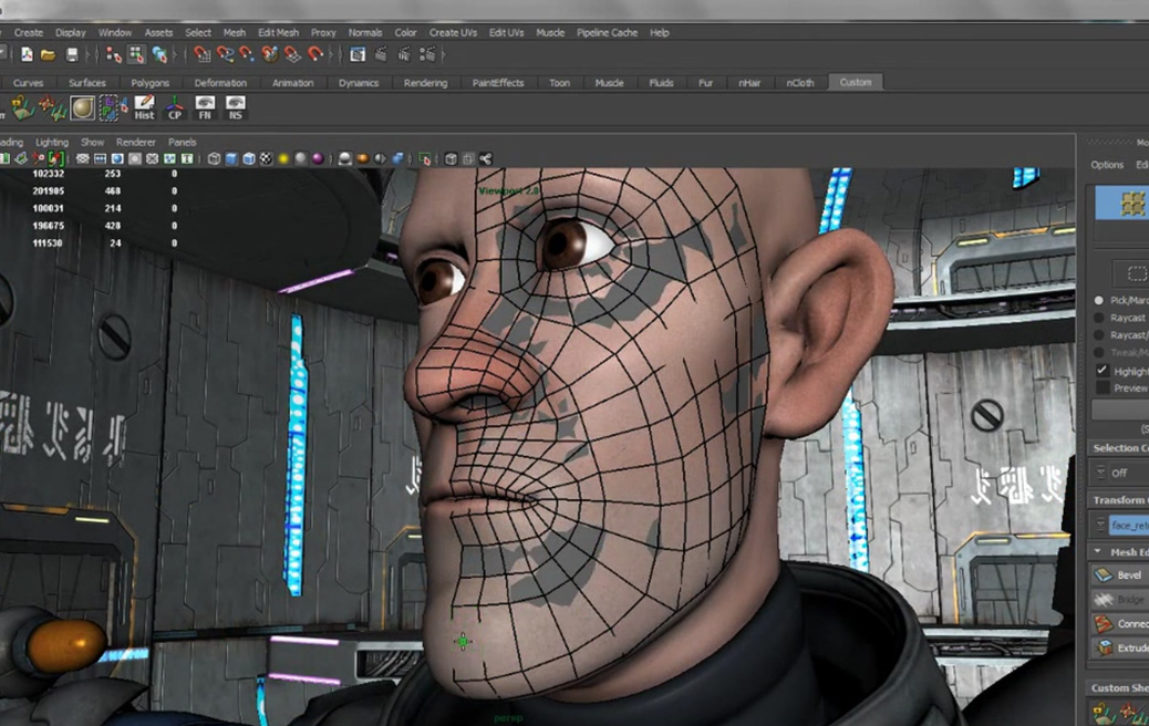Click the Bevel tool button
The height and width of the screenshot is (726, 1149).
tap(1119, 575)
